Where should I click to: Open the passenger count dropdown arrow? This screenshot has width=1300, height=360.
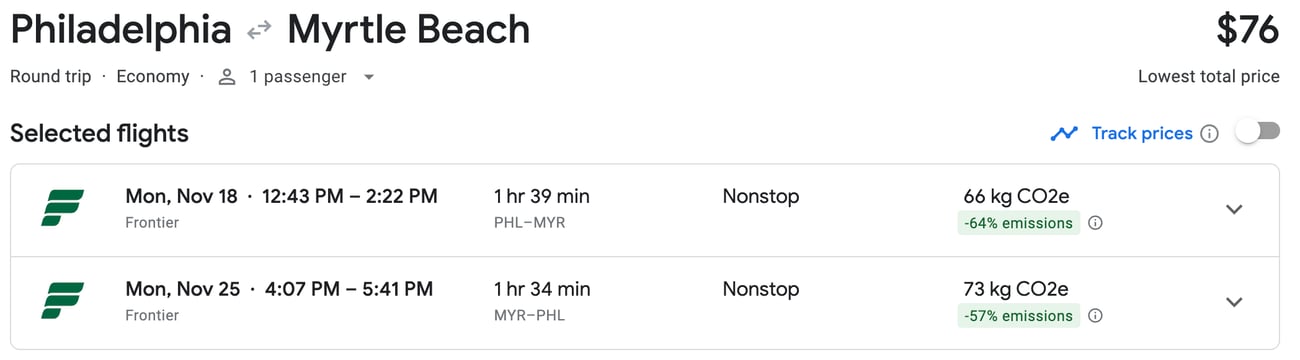[368, 77]
